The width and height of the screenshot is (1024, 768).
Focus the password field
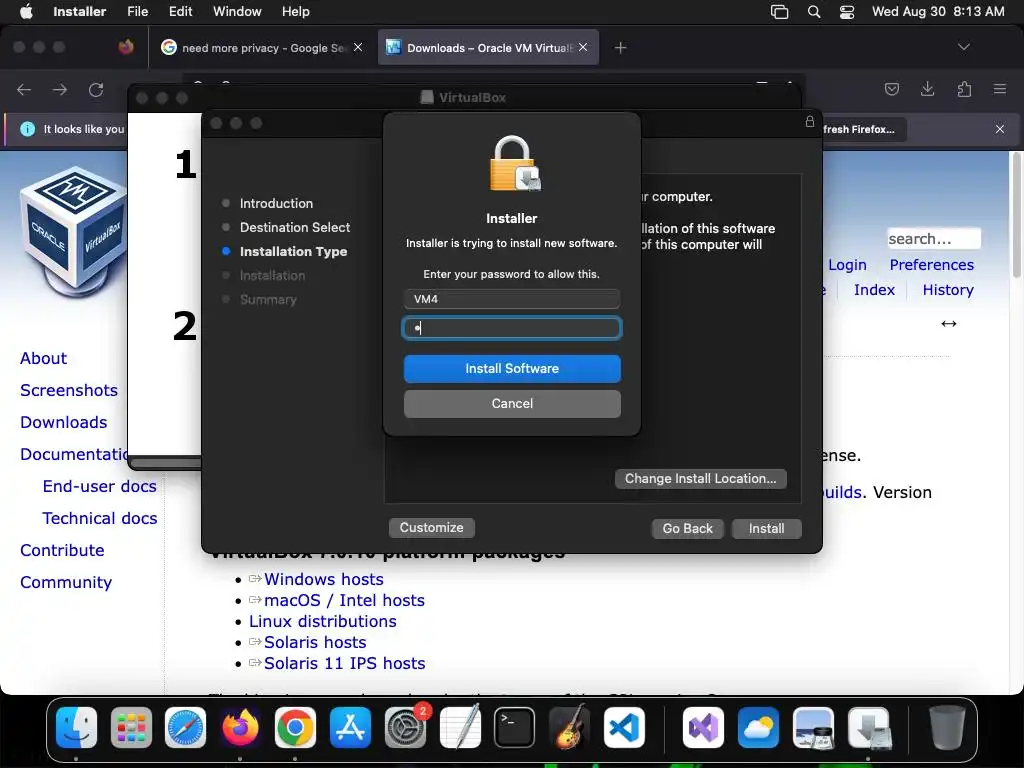coord(512,328)
